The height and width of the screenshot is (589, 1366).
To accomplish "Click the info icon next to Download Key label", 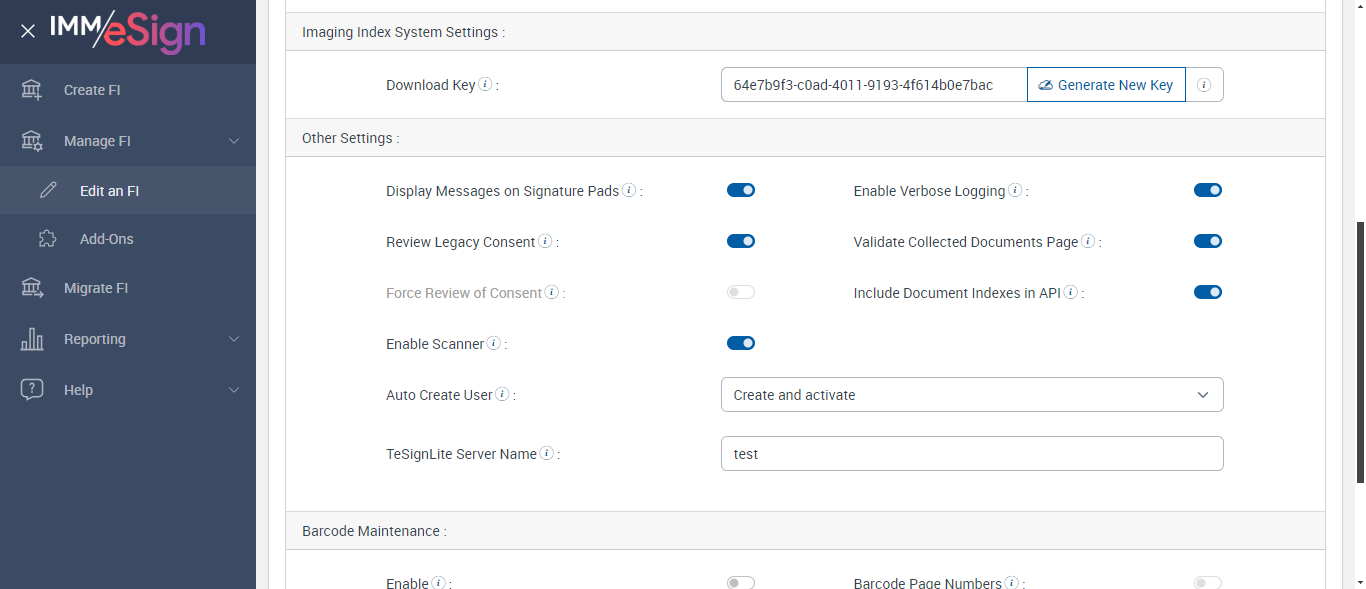I will click(x=485, y=85).
